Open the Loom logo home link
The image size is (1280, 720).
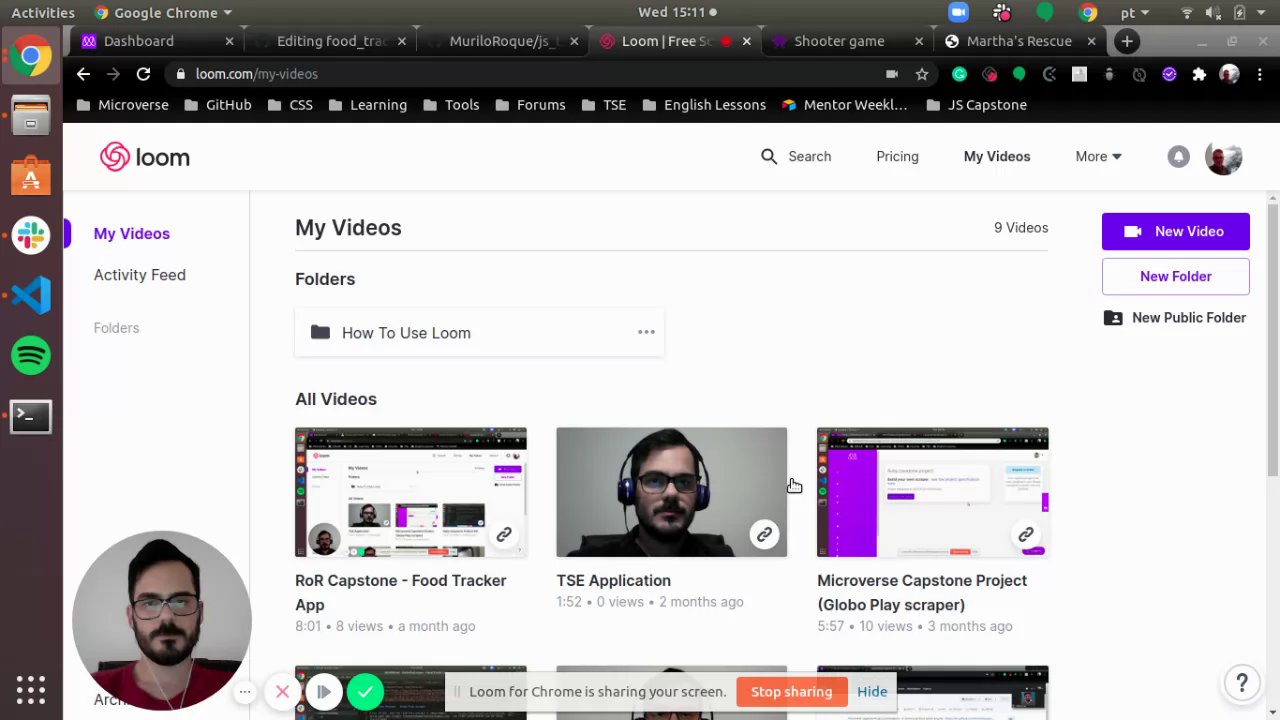tap(145, 157)
